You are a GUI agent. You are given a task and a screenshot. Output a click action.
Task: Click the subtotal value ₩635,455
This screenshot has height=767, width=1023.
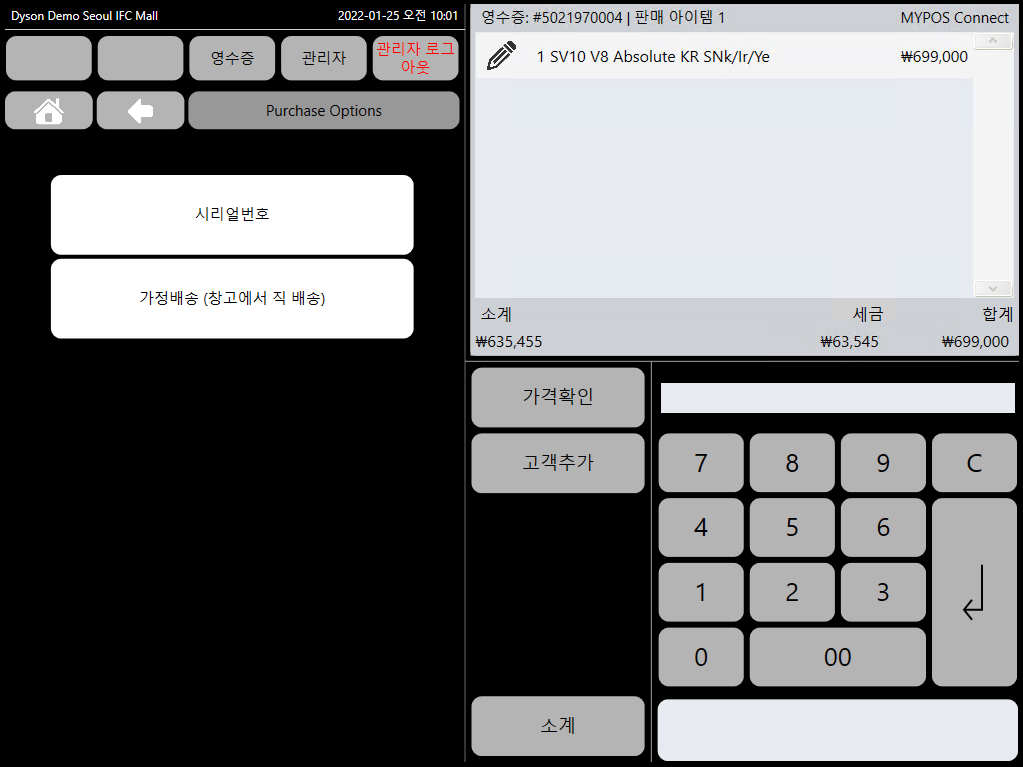pos(509,342)
